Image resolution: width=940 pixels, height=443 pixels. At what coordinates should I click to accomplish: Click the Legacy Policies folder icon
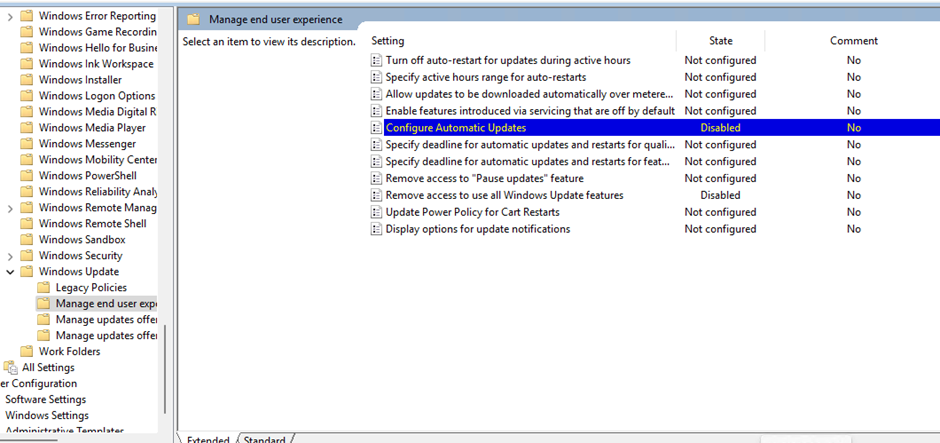tap(44, 288)
